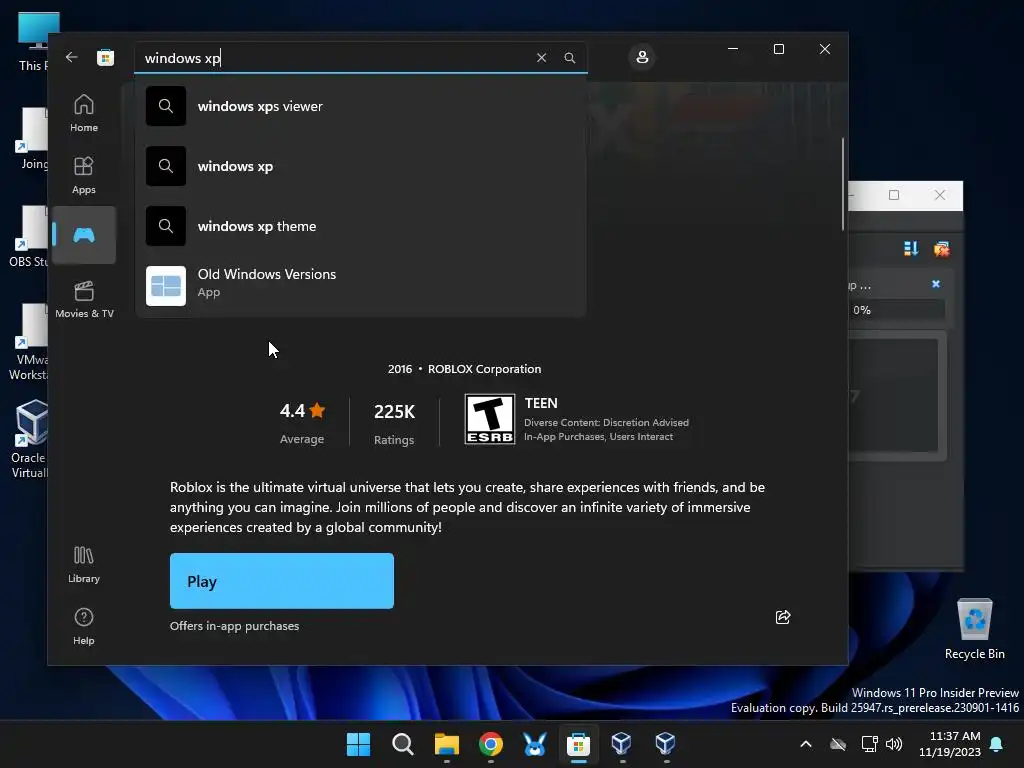Open the blue rabbit app on the taskbar
Image resolution: width=1024 pixels, height=768 pixels.
[534, 744]
